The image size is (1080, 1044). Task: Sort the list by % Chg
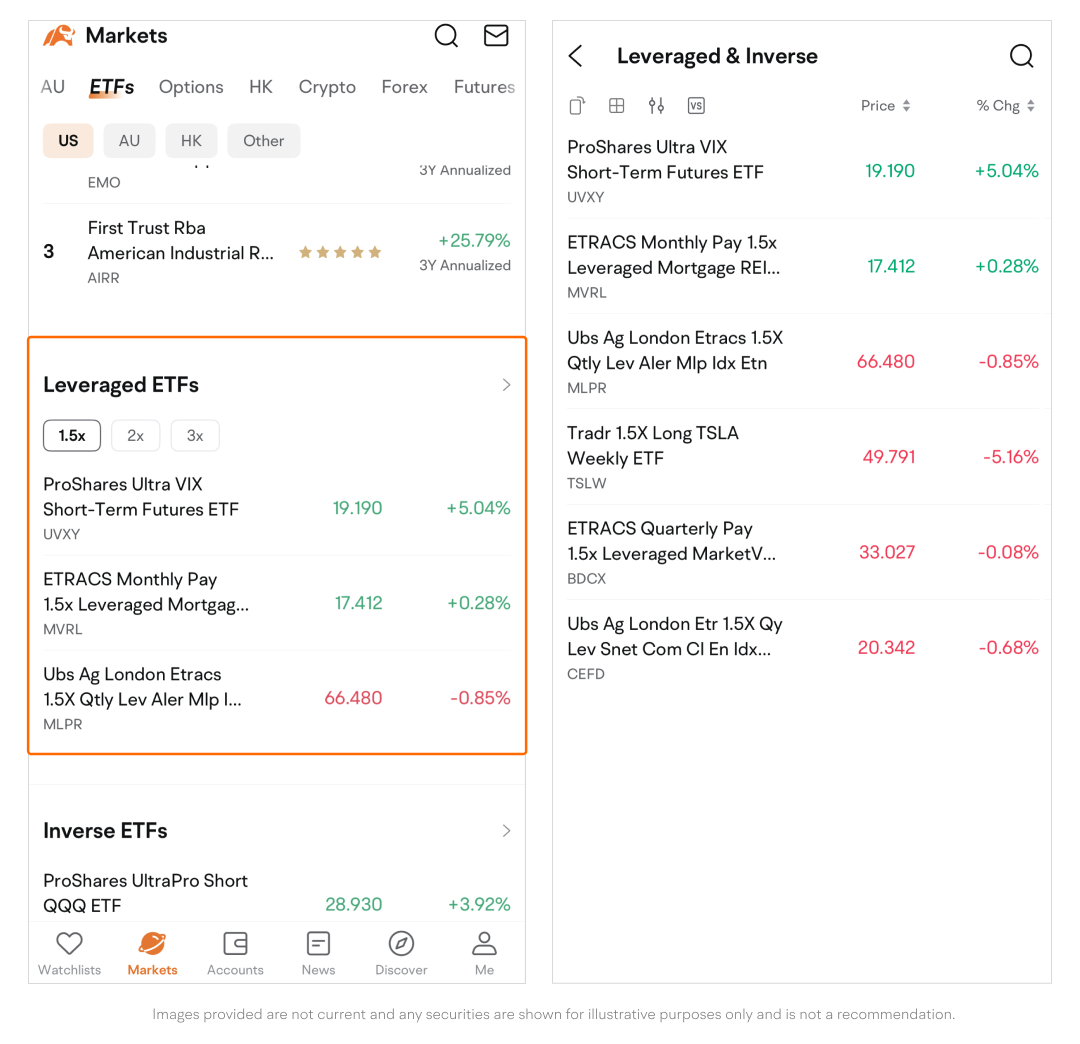tap(1005, 106)
